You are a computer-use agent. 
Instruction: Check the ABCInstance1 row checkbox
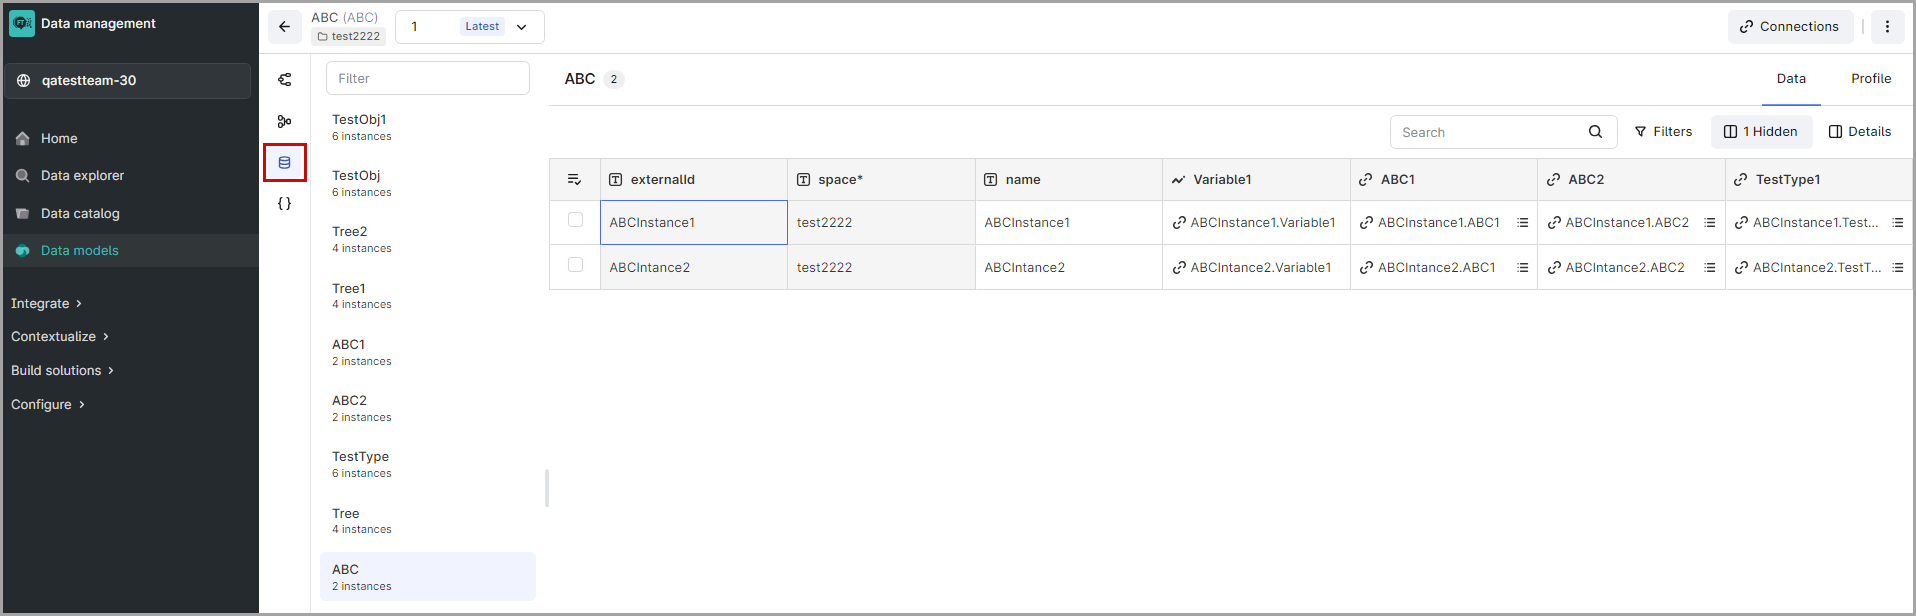tap(575, 220)
